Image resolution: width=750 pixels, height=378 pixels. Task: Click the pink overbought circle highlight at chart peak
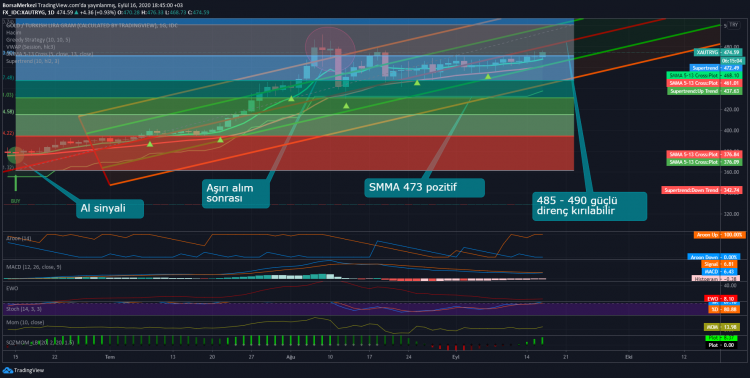tap(330, 49)
